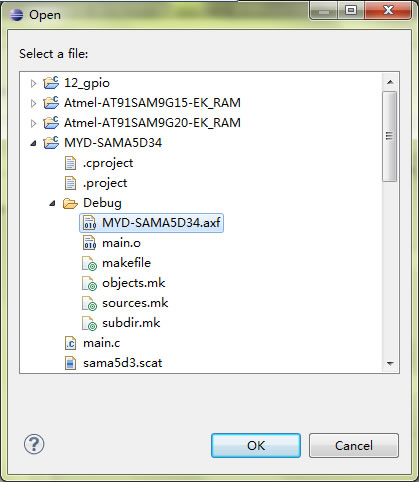Confirm selection with the OK button
419x482 pixels.
[256, 445]
